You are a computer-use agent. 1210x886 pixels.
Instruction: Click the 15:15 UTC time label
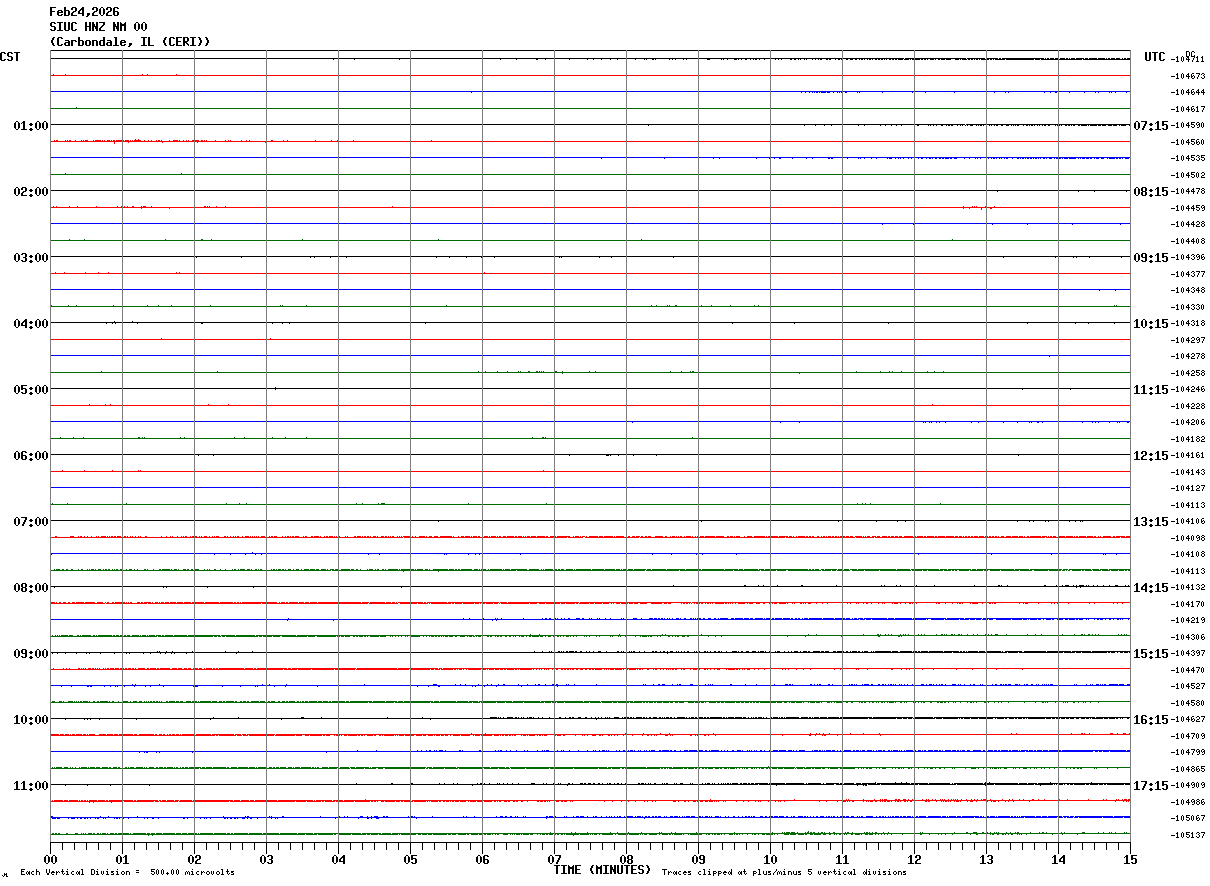point(1150,654)
